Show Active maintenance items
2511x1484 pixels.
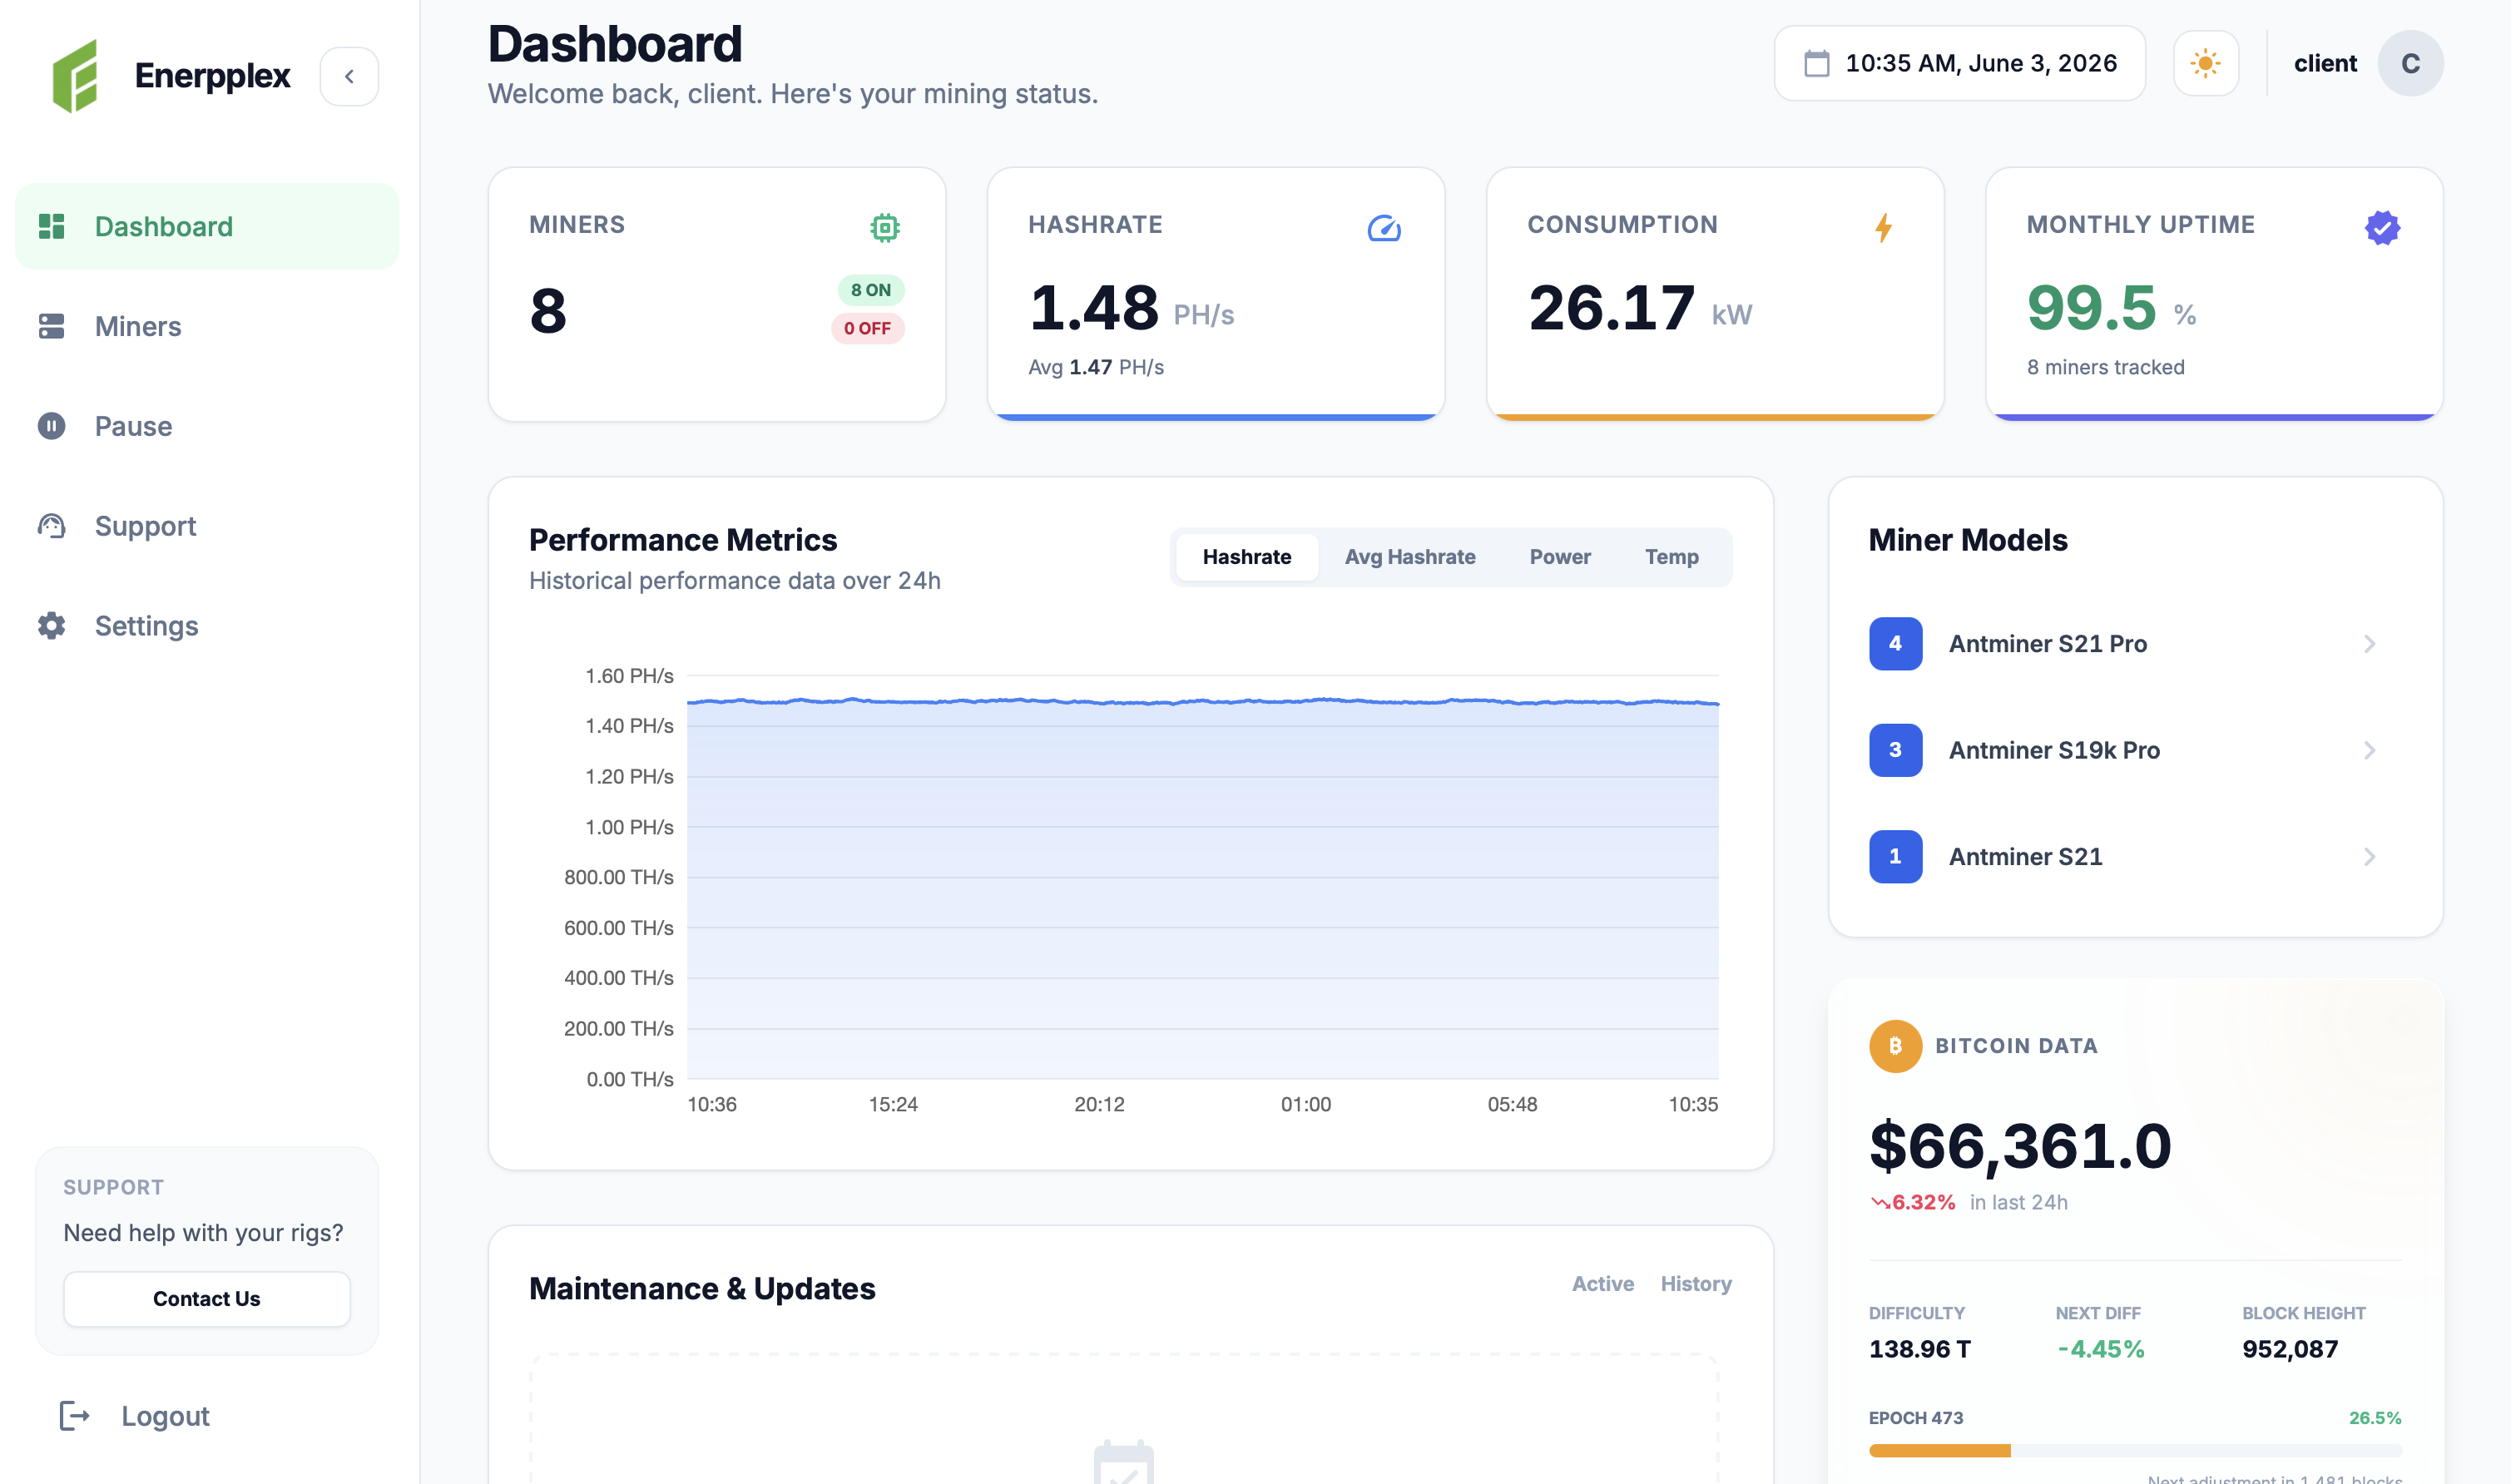tap(1602, 1284)
